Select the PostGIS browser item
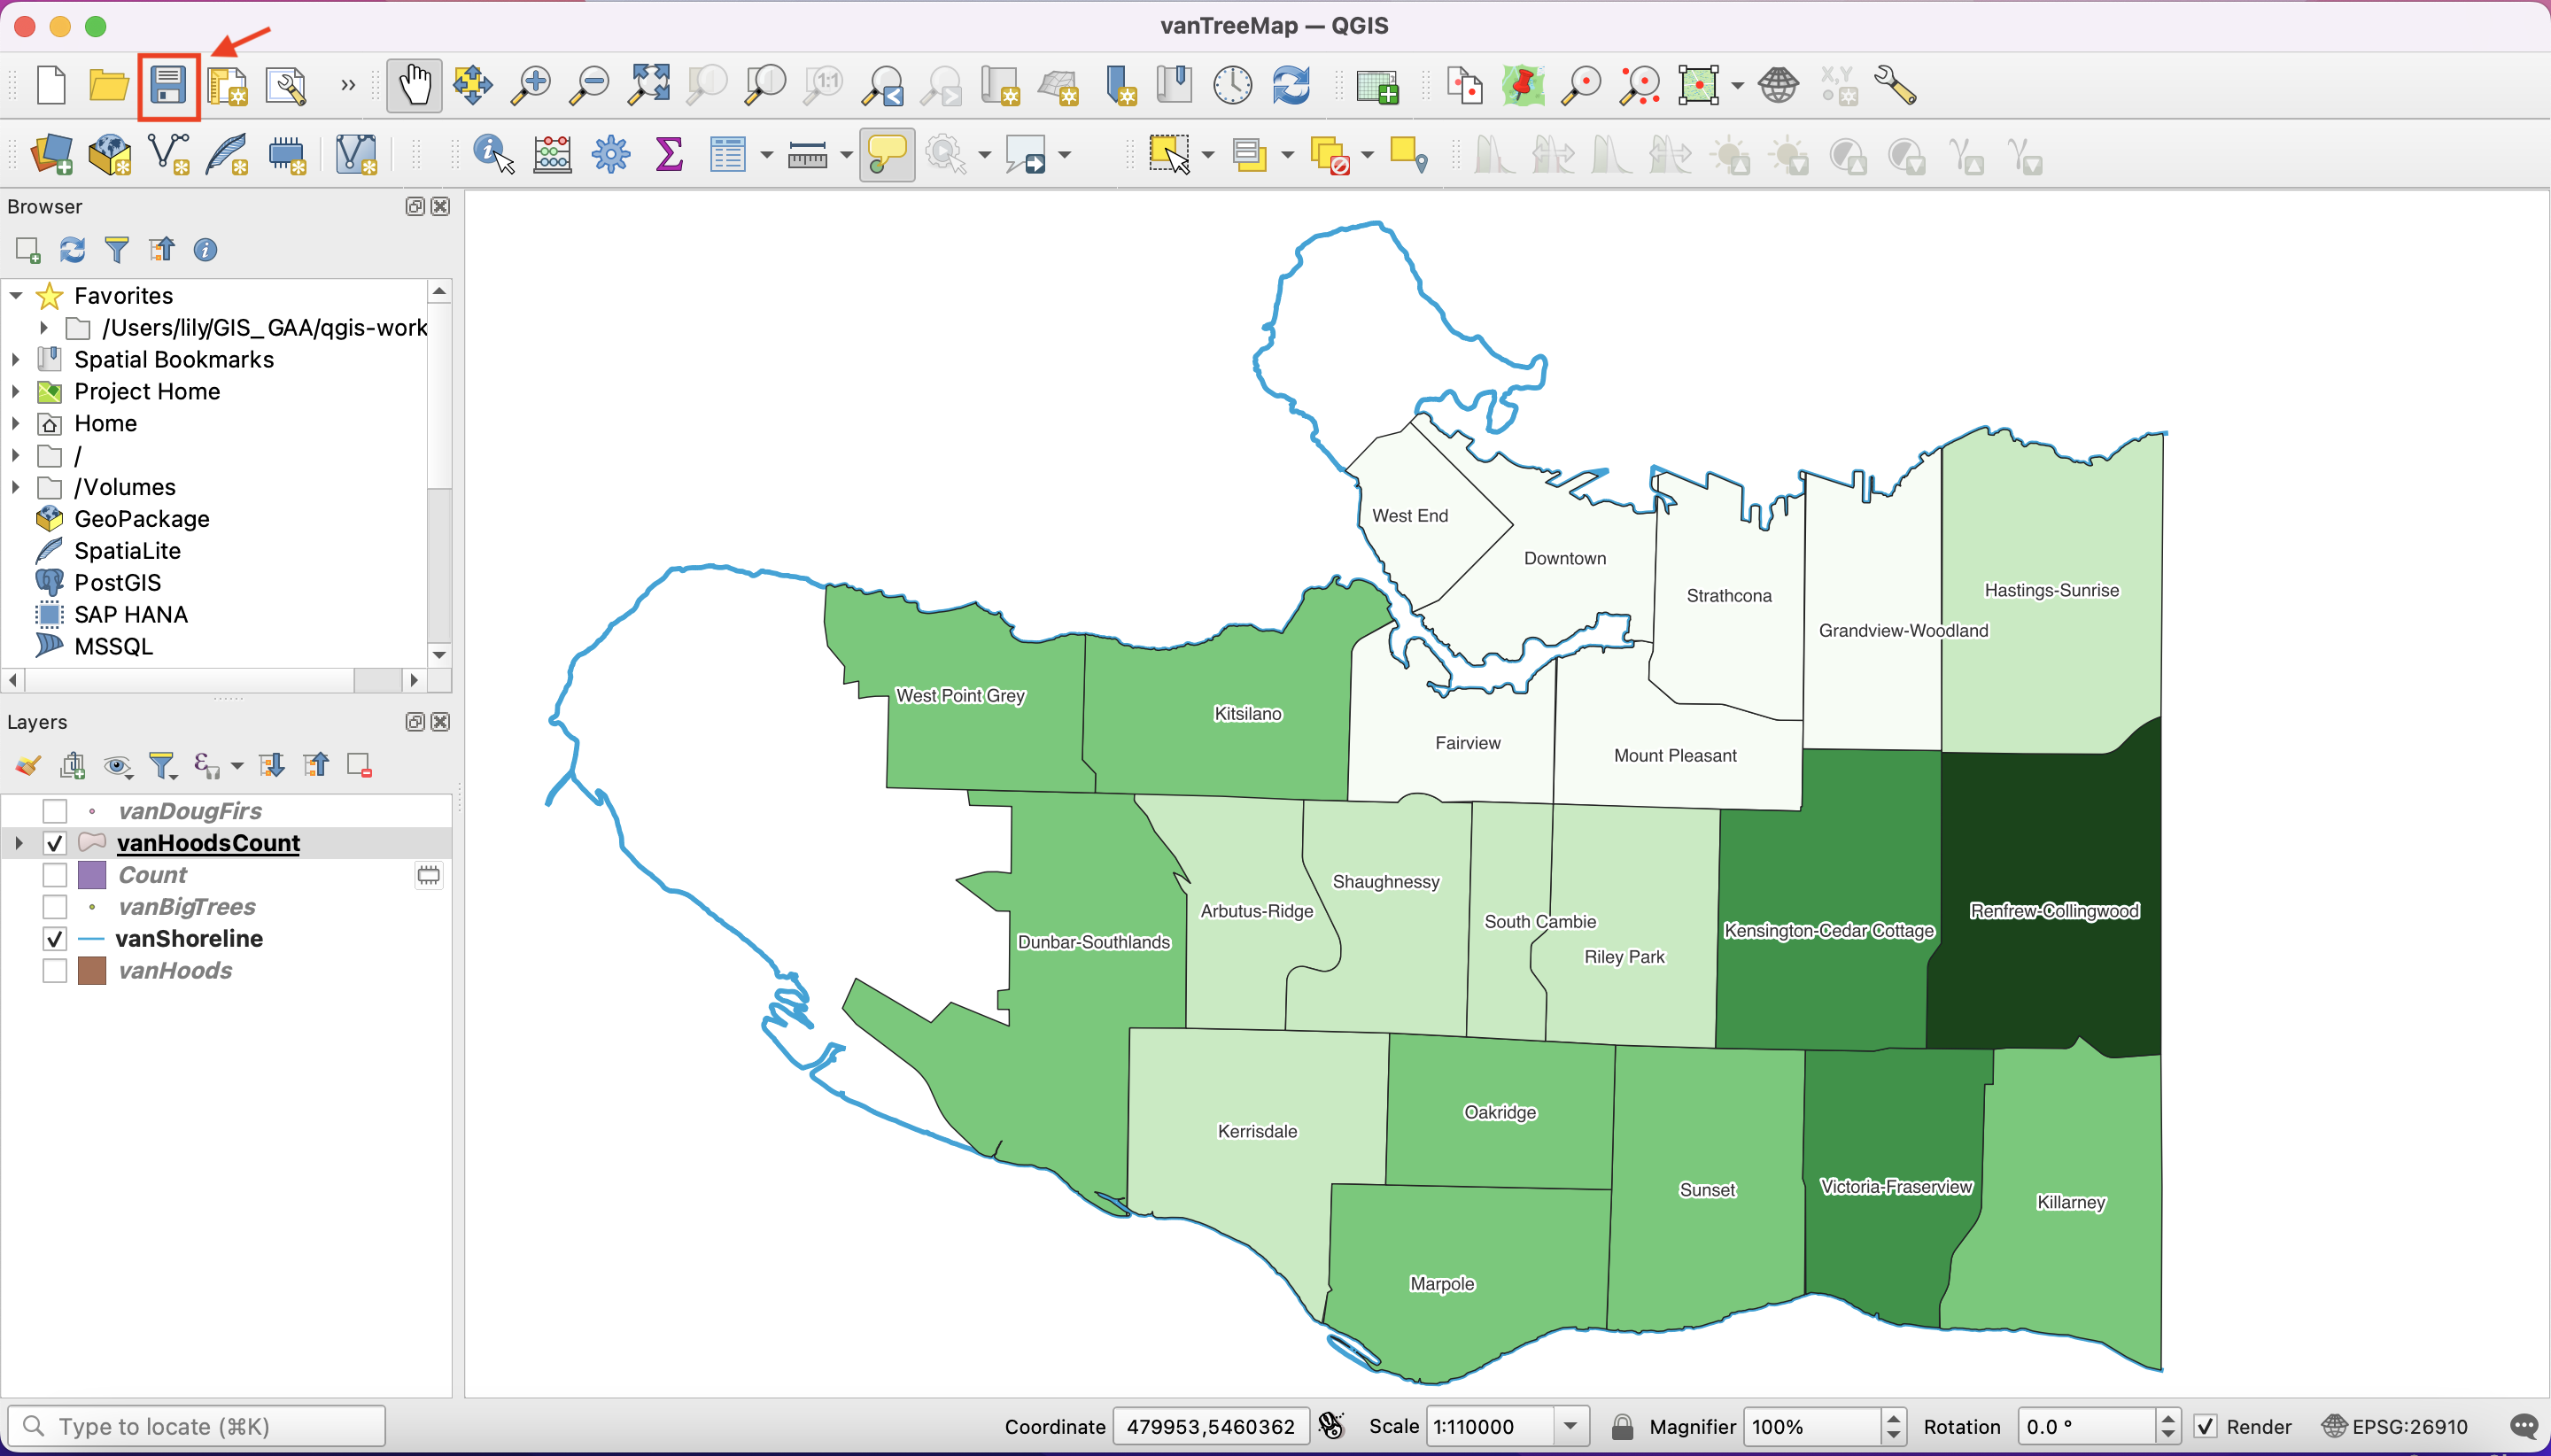This screenshot has width=2551, height=1456. click(117, 583)
